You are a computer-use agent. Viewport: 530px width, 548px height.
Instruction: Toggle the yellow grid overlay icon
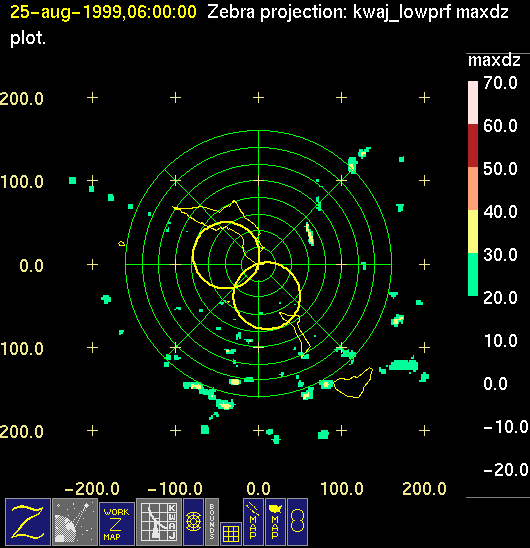tap(231, 534)
